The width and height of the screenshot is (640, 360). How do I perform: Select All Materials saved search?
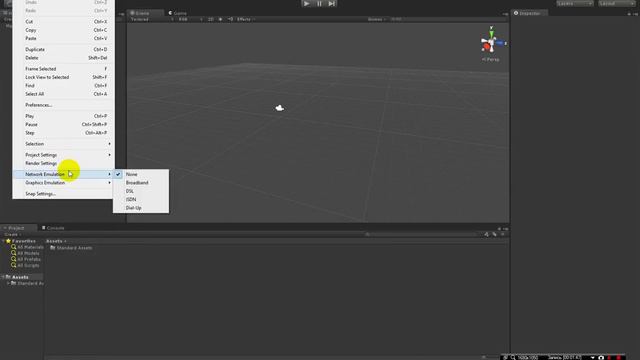28,247
